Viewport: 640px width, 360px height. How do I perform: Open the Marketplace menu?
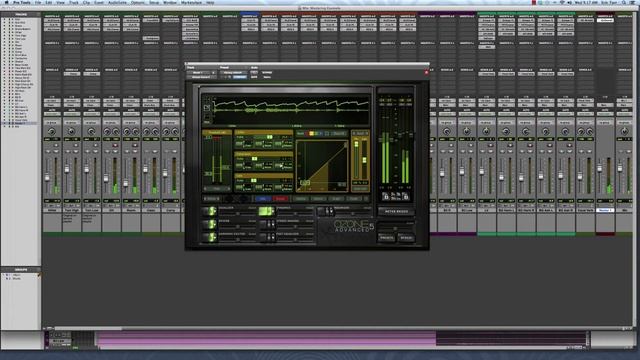coord(191,2)
